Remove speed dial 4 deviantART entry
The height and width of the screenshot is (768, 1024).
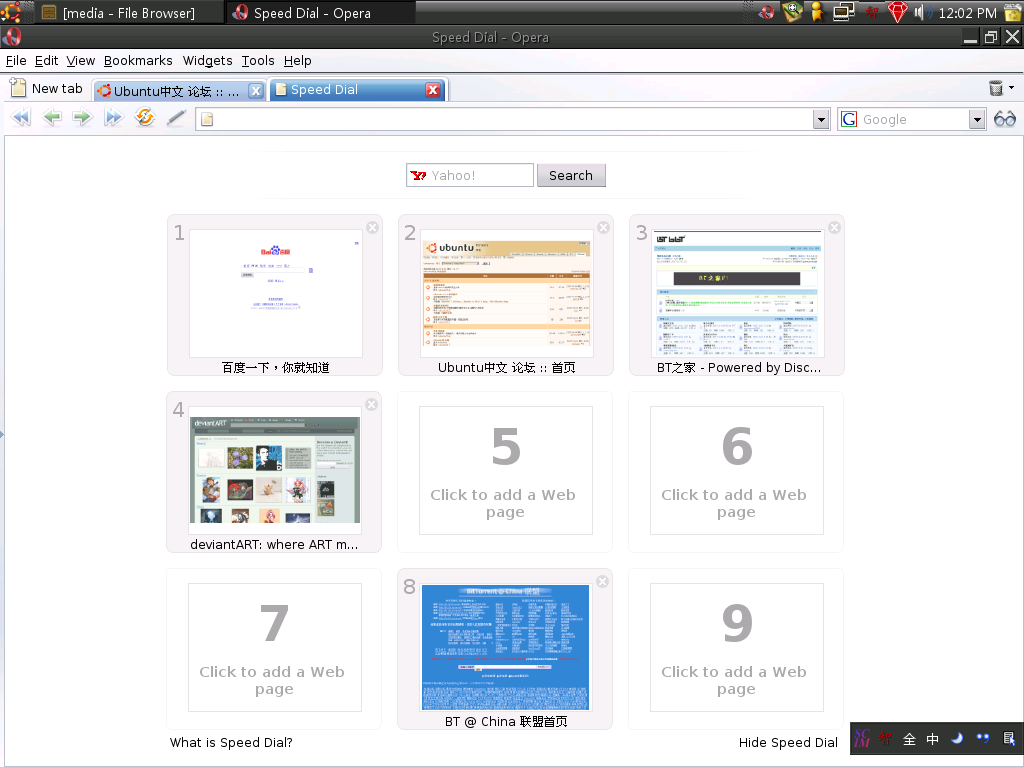coord(372,404)
